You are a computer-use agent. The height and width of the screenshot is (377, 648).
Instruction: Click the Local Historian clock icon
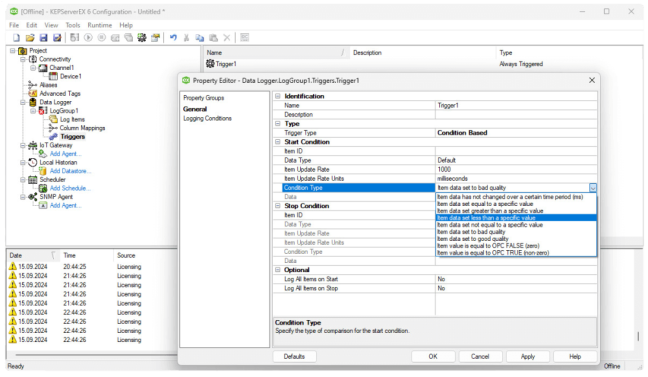tap(33, 162)
